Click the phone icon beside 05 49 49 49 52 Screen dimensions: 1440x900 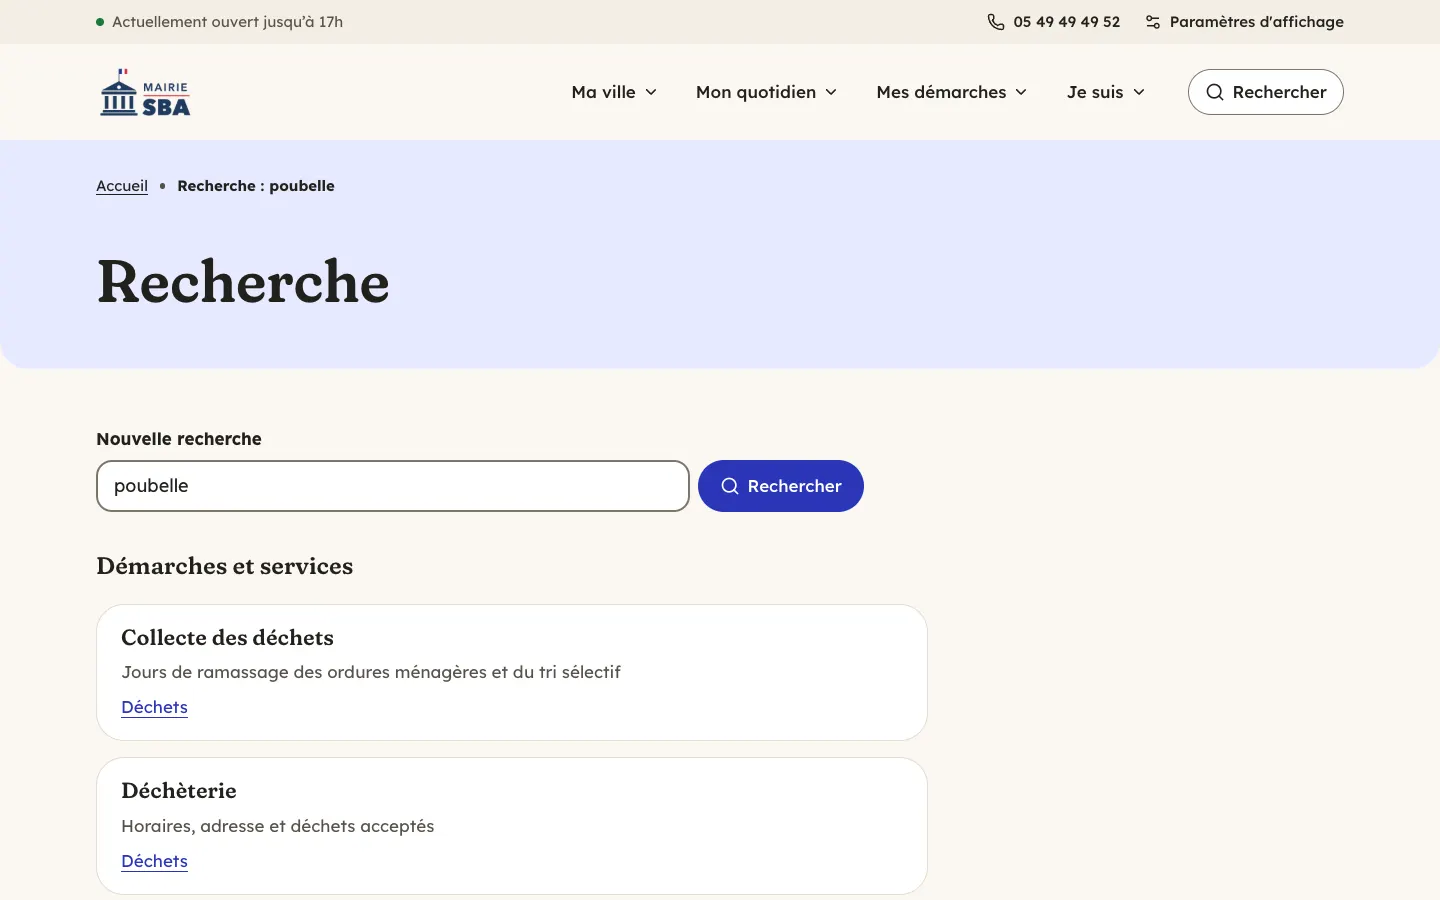pos(996,22)
